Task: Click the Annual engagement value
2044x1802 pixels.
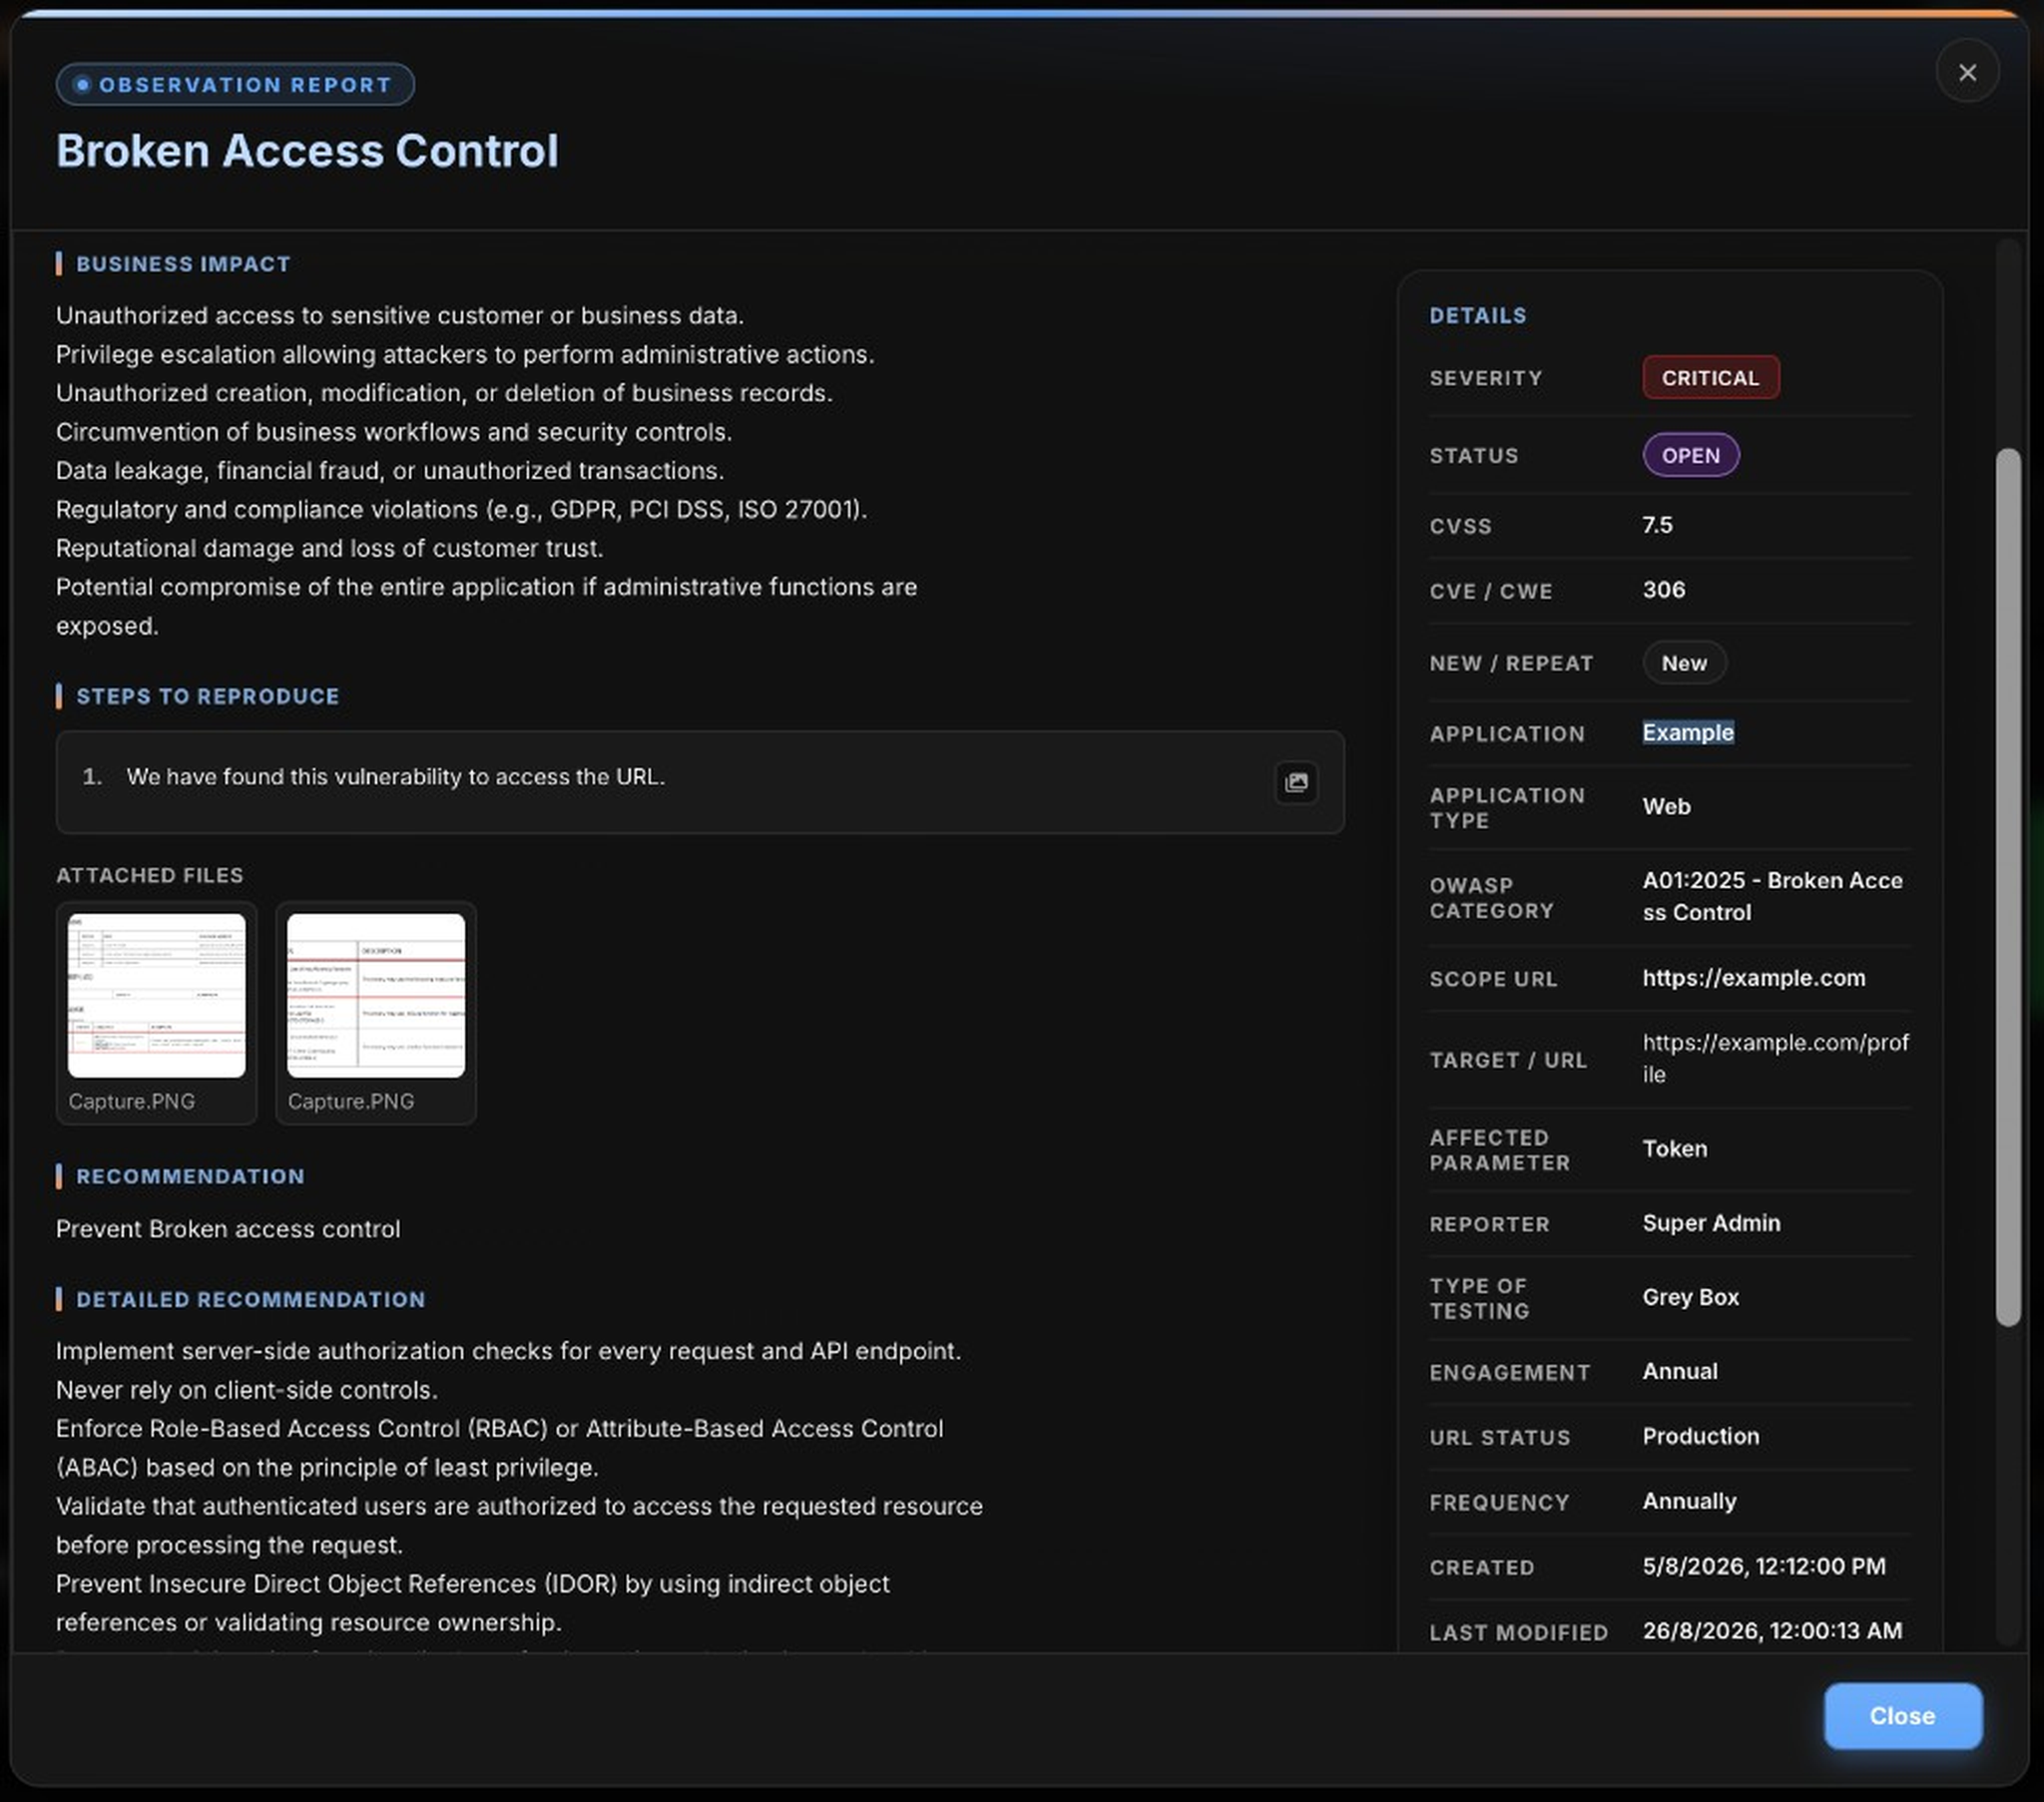Action: coord(1680,1371)
